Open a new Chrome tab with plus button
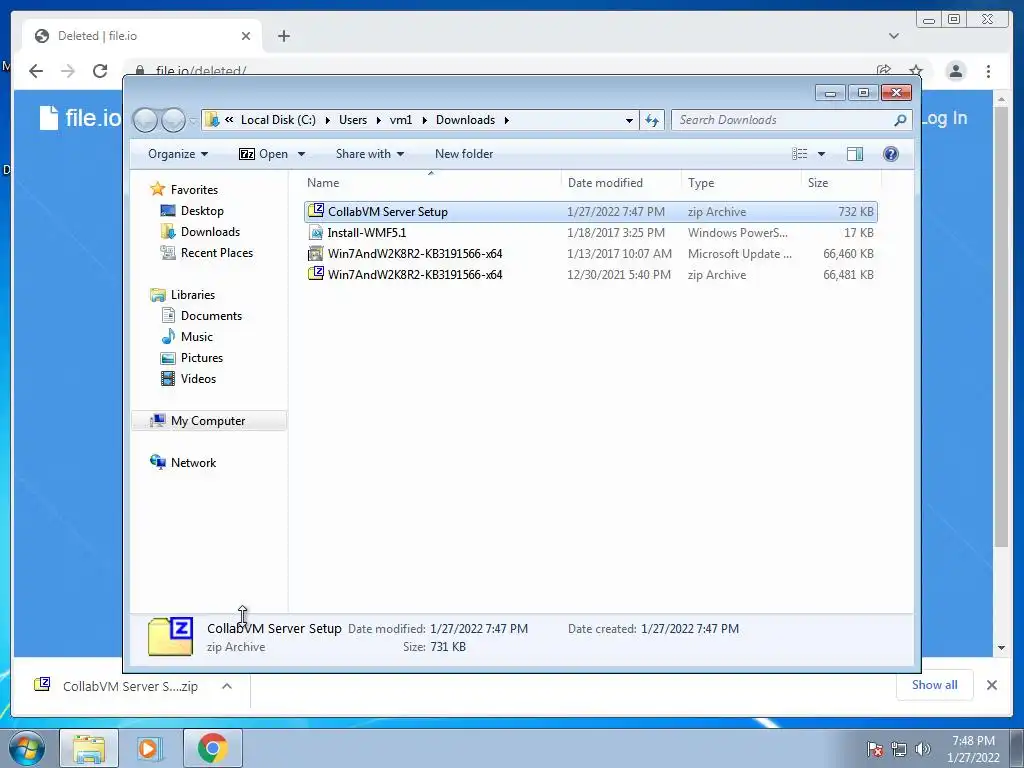This screenshot has height=768, width=1024. (x=283, y=36)
